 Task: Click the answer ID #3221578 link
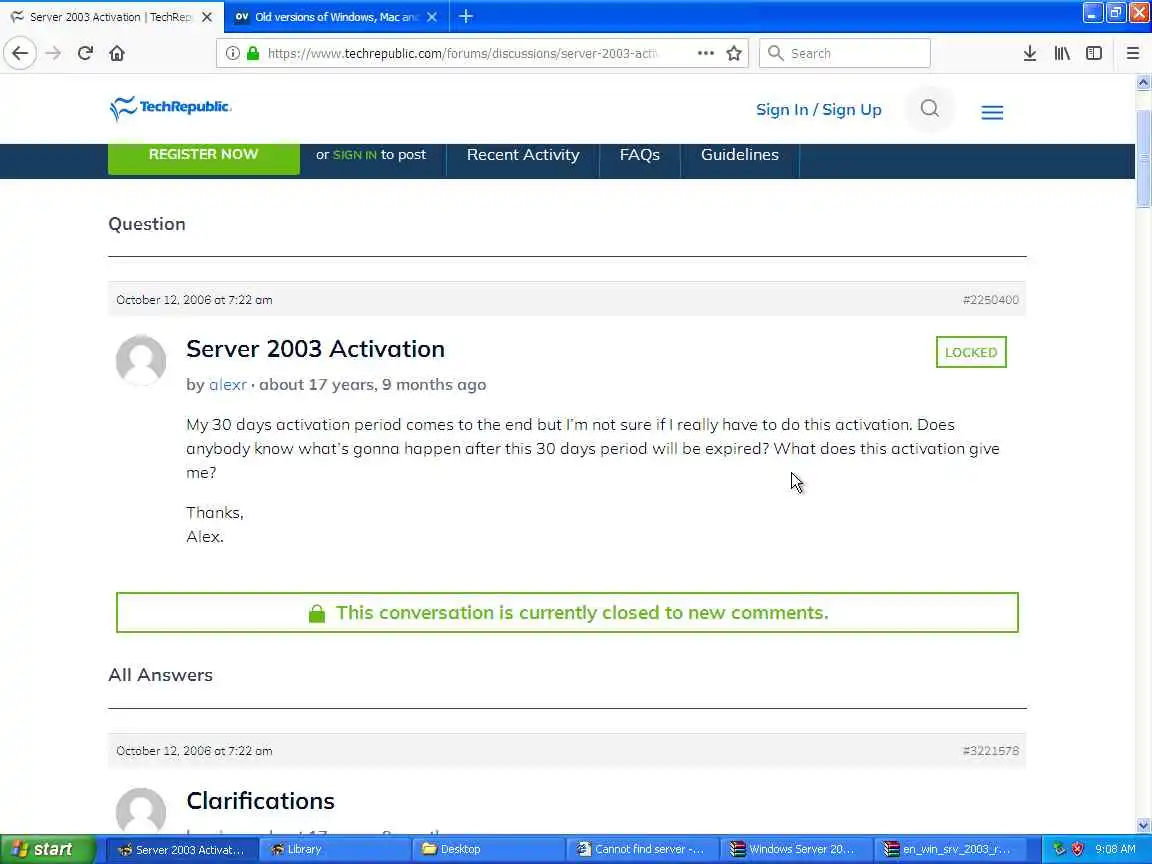click(990, 751)
